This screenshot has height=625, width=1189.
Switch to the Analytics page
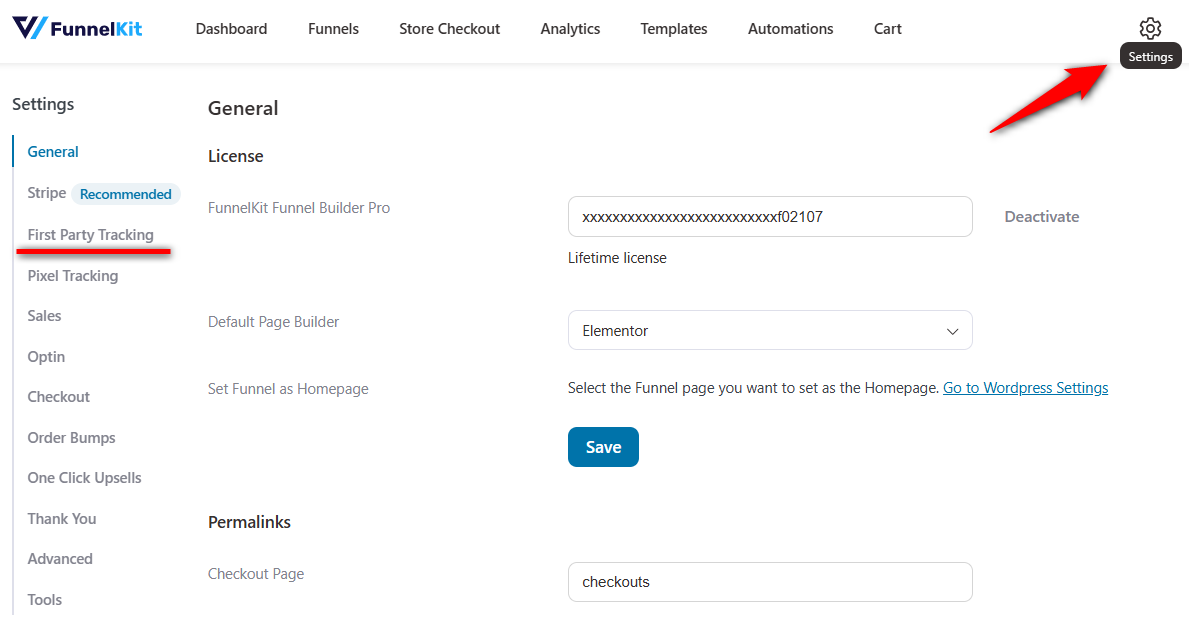pyautogui.click(x=570, y=29)
